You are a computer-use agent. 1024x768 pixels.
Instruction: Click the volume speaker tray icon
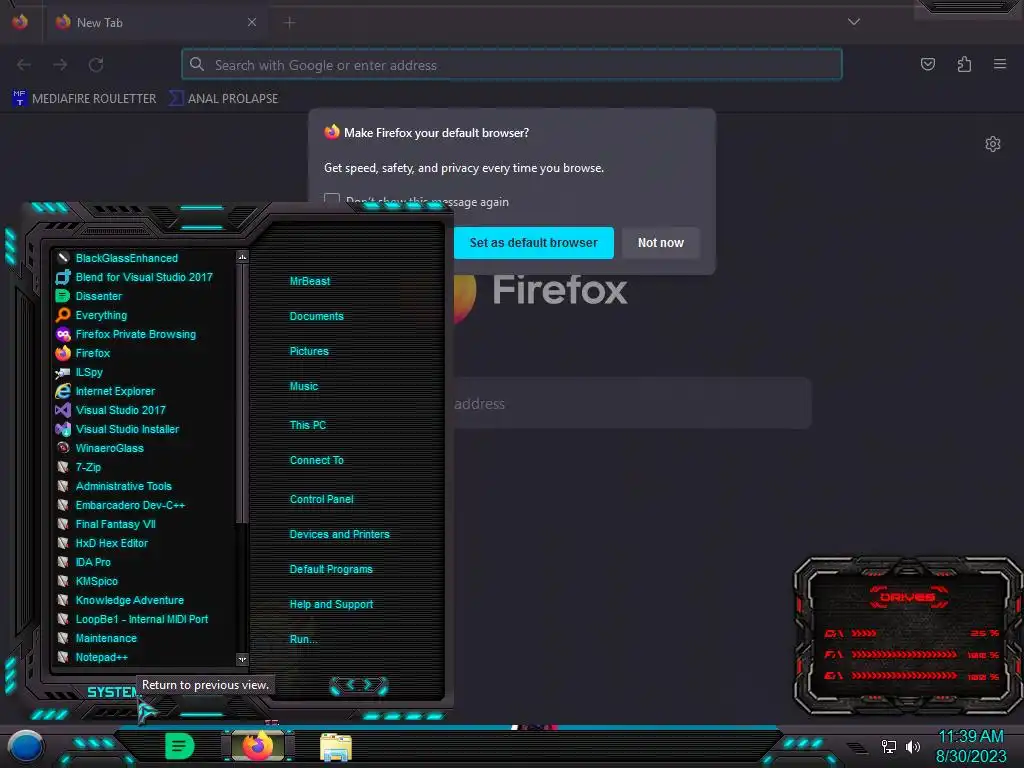(912, 746)
